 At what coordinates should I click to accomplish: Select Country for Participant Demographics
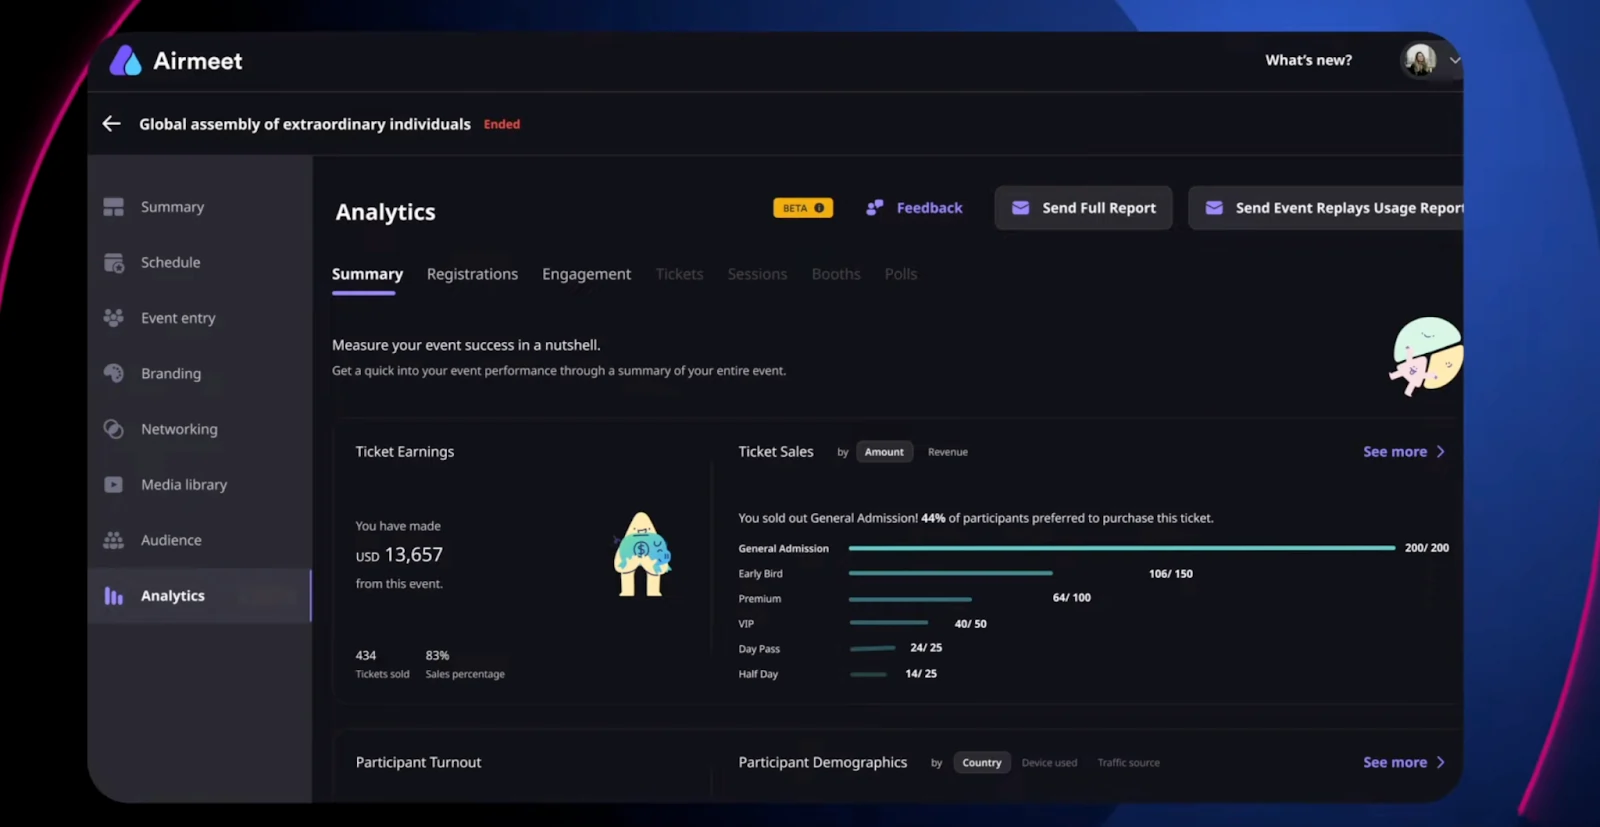[x=981, y=763]
